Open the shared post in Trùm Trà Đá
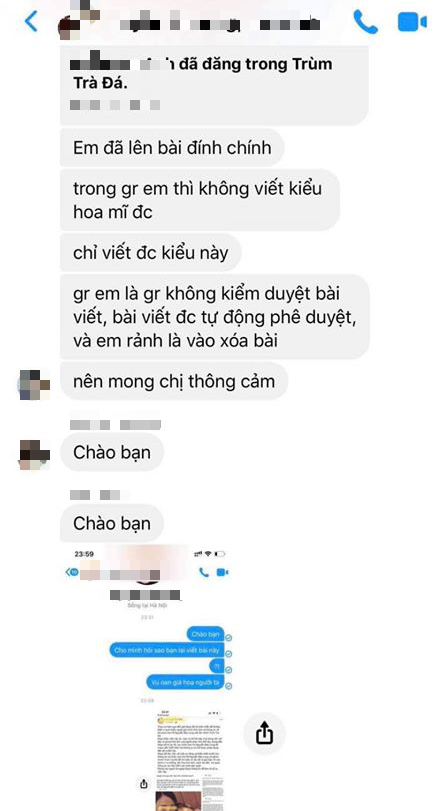The height and width of the screenshot is (811, 443). click(214, 85)
